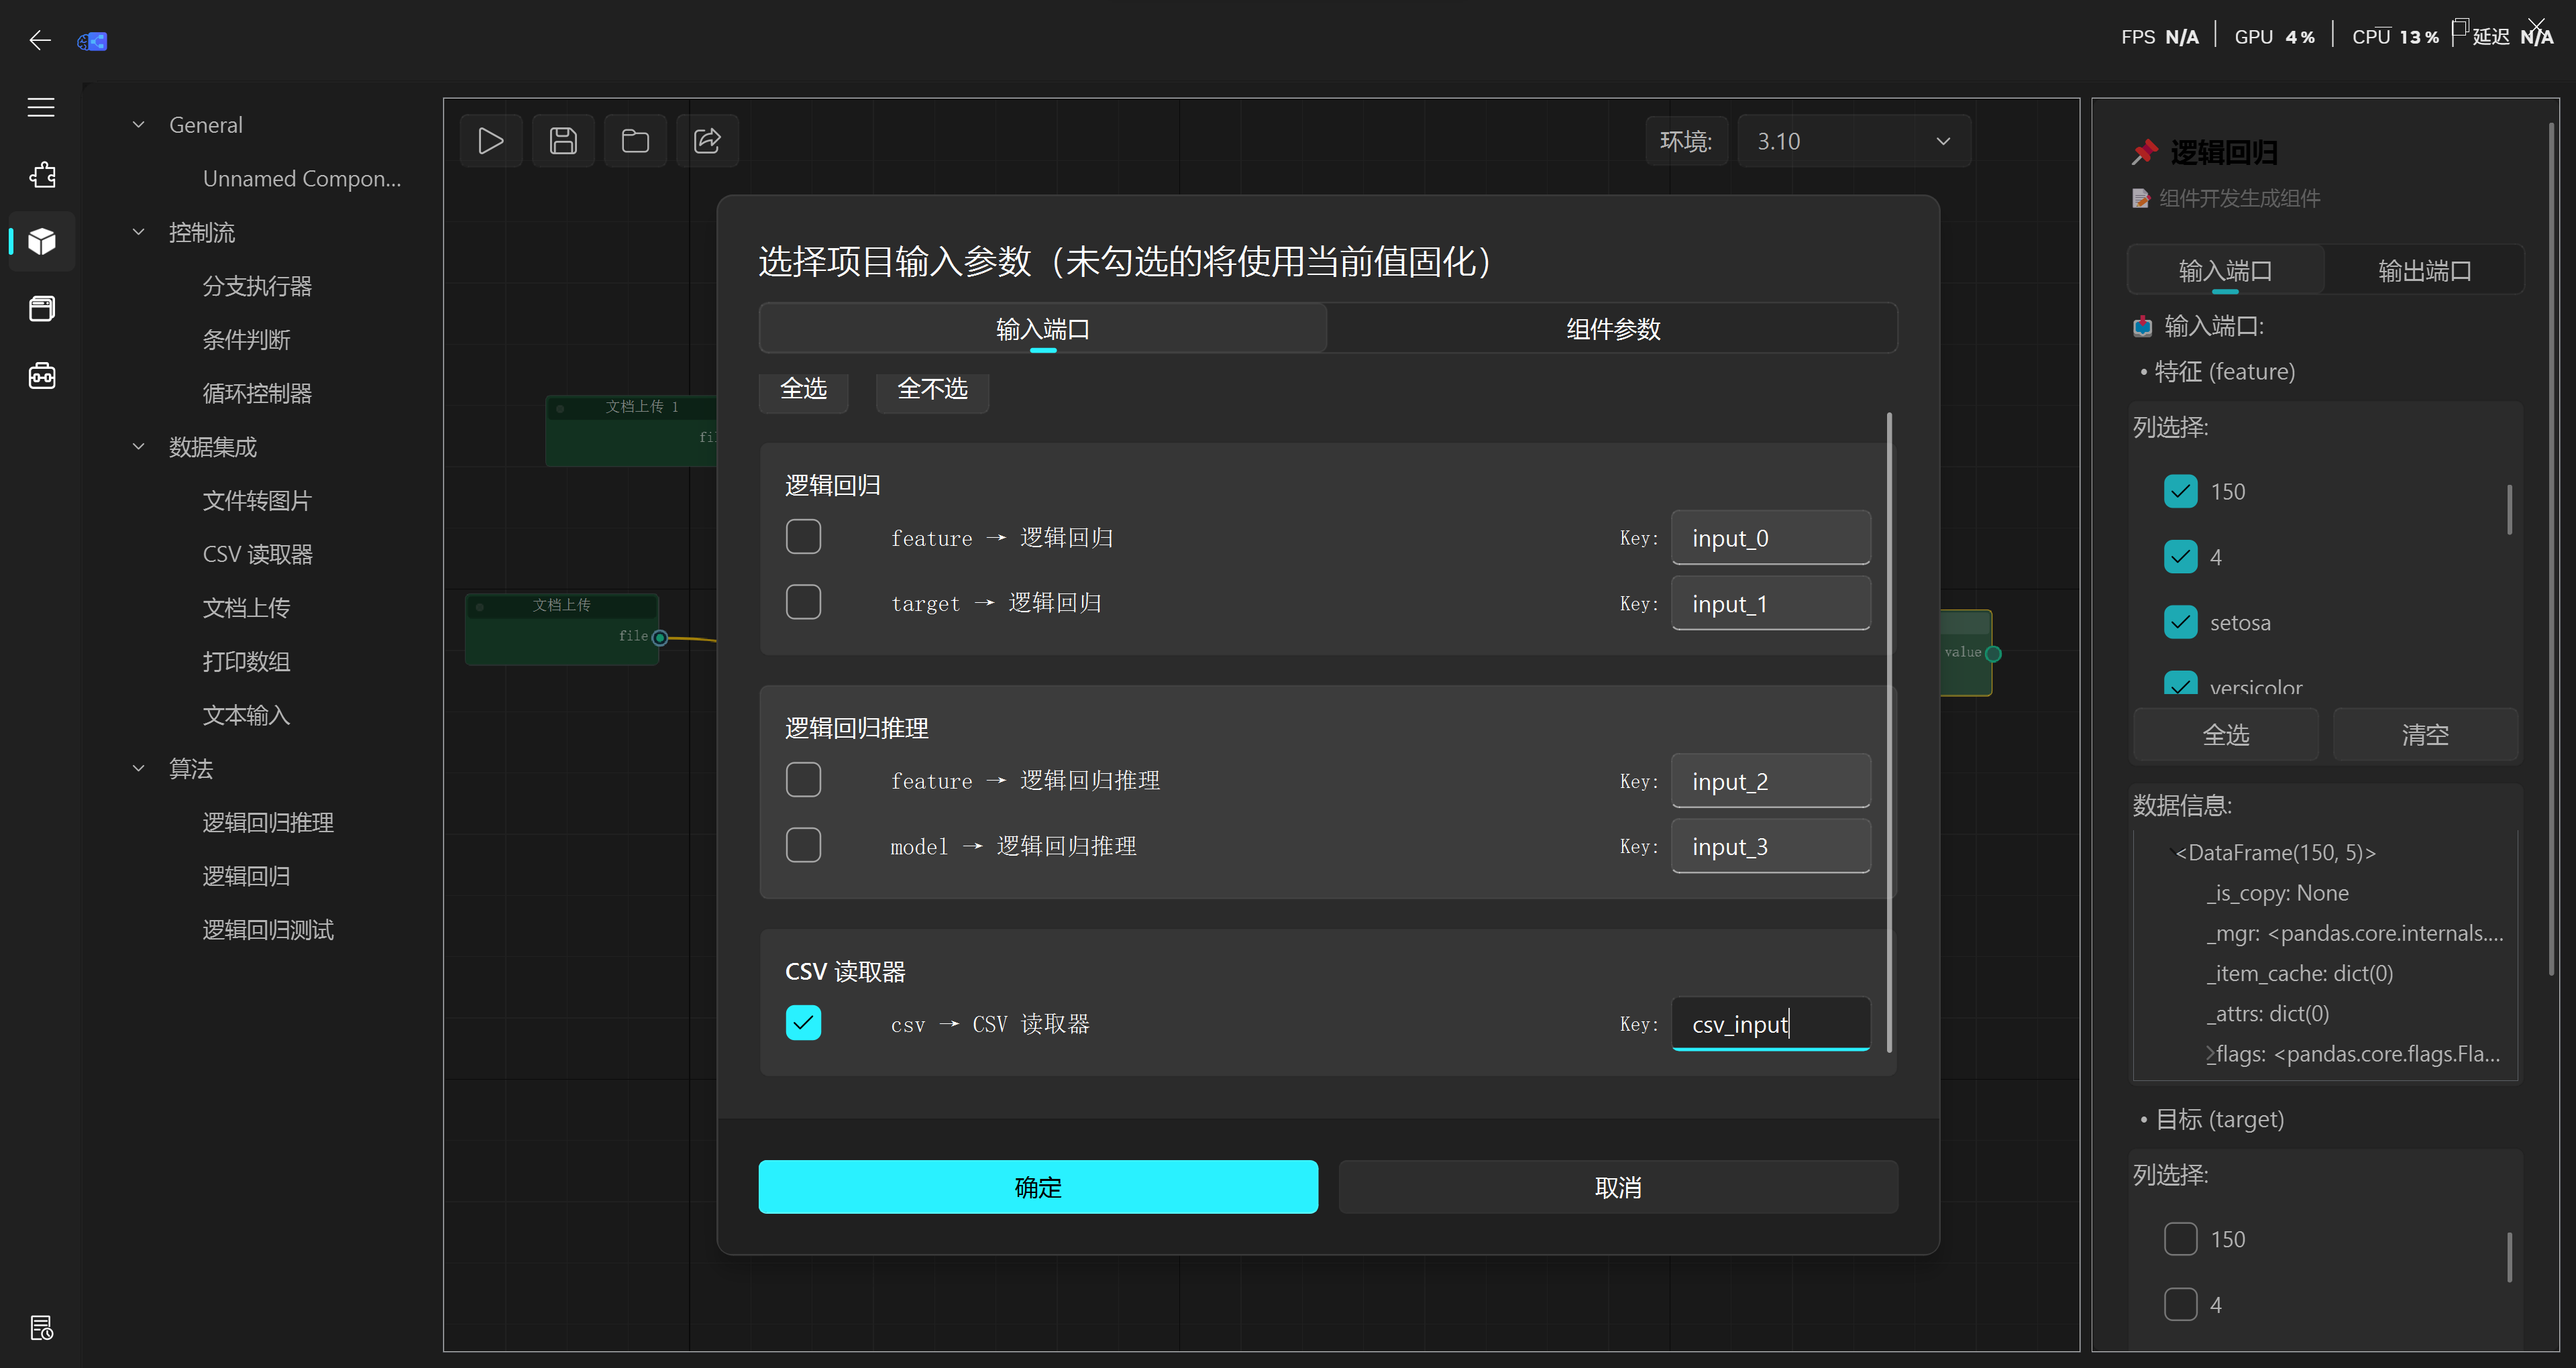Save the workflow with the floppy icon
The height and width of the screenshot is (1368, 2576).
coord(563,141)
